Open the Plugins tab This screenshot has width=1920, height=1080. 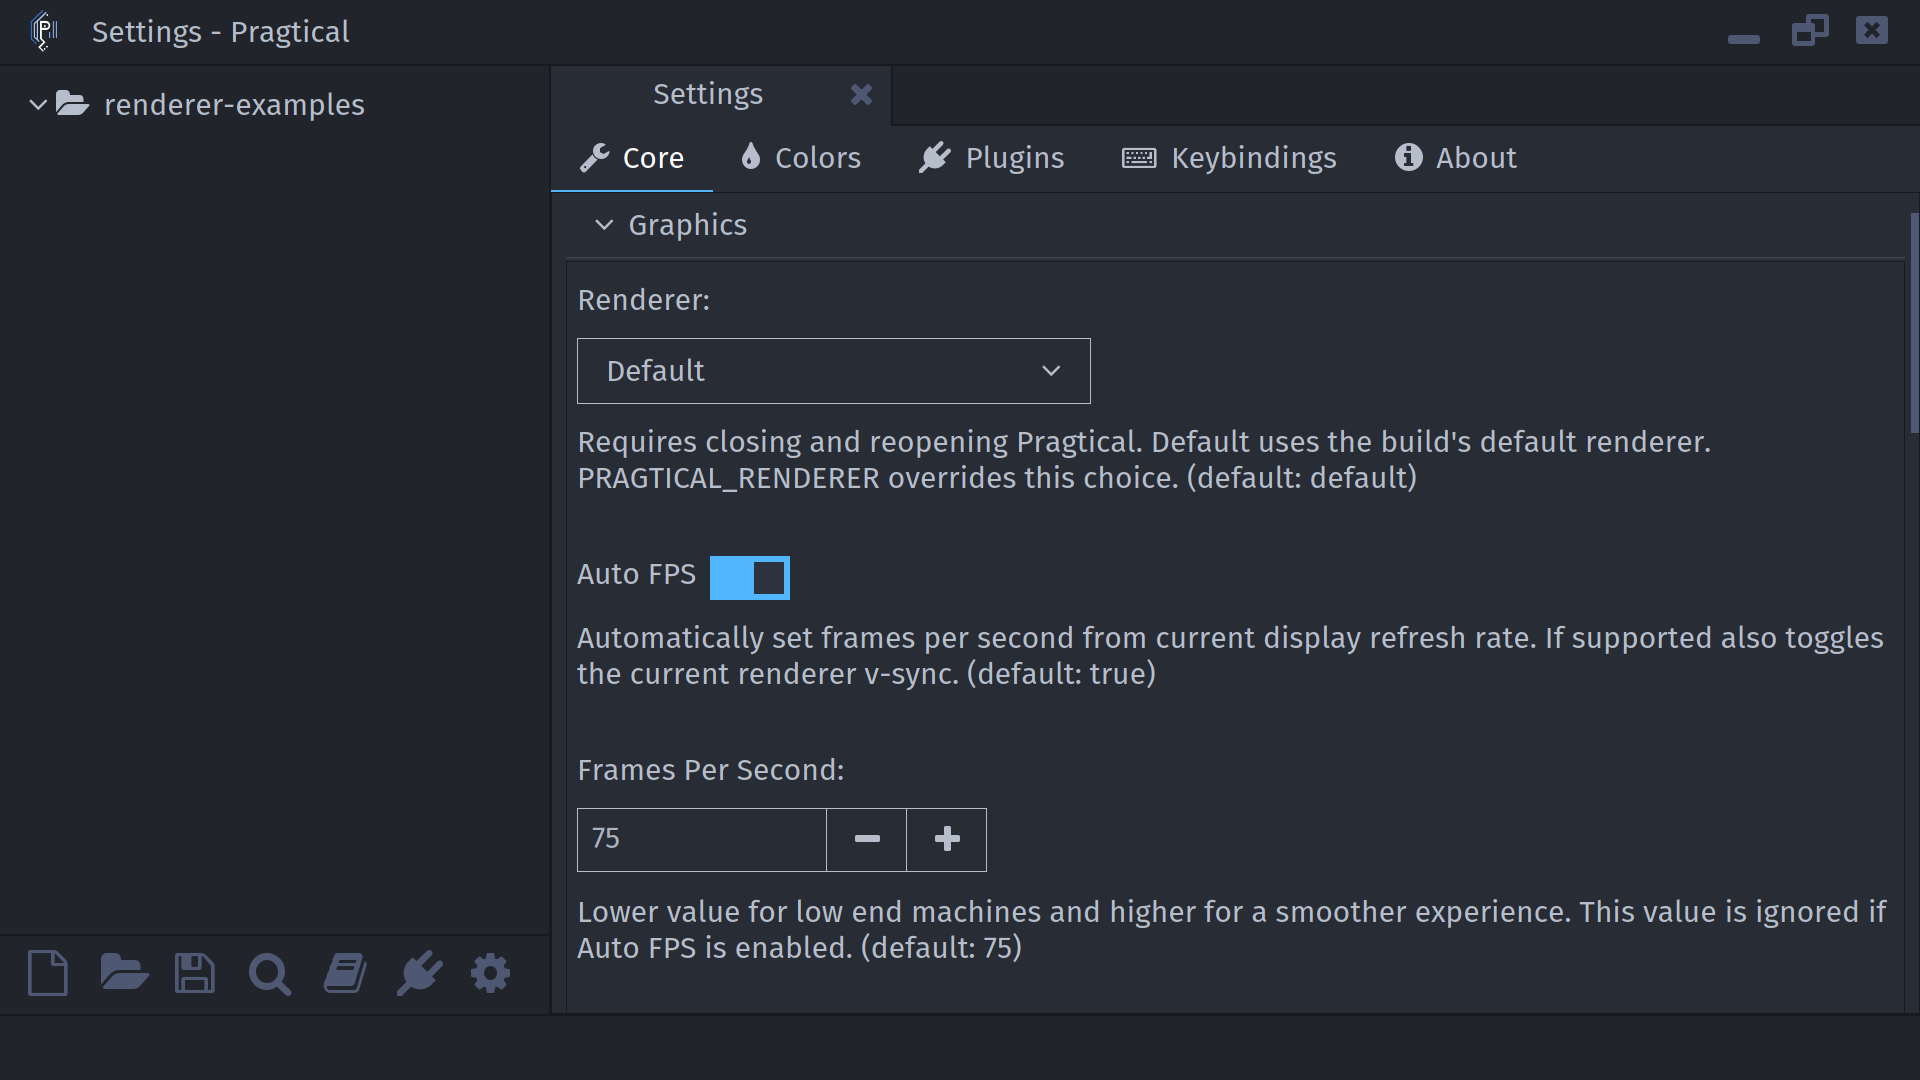point(991,158)
